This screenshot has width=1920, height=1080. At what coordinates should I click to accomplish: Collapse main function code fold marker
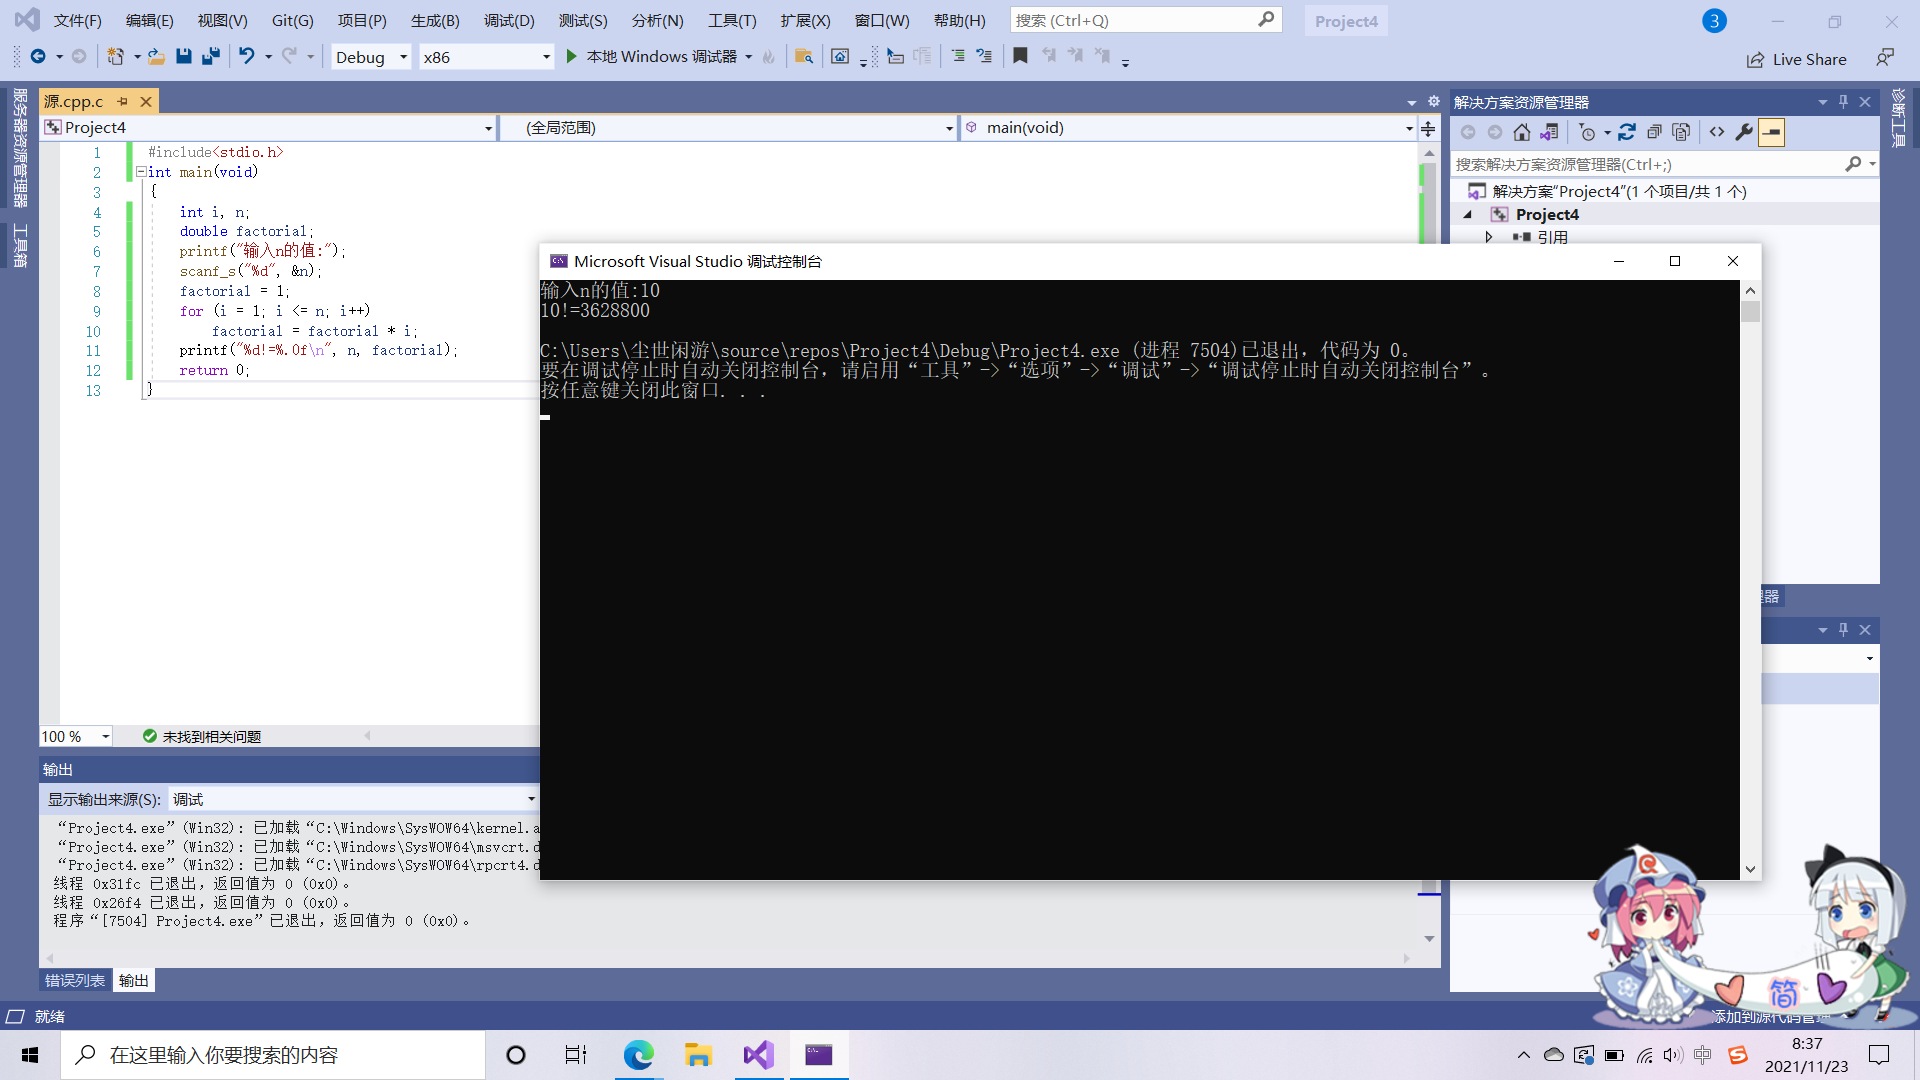click(141, 172)
